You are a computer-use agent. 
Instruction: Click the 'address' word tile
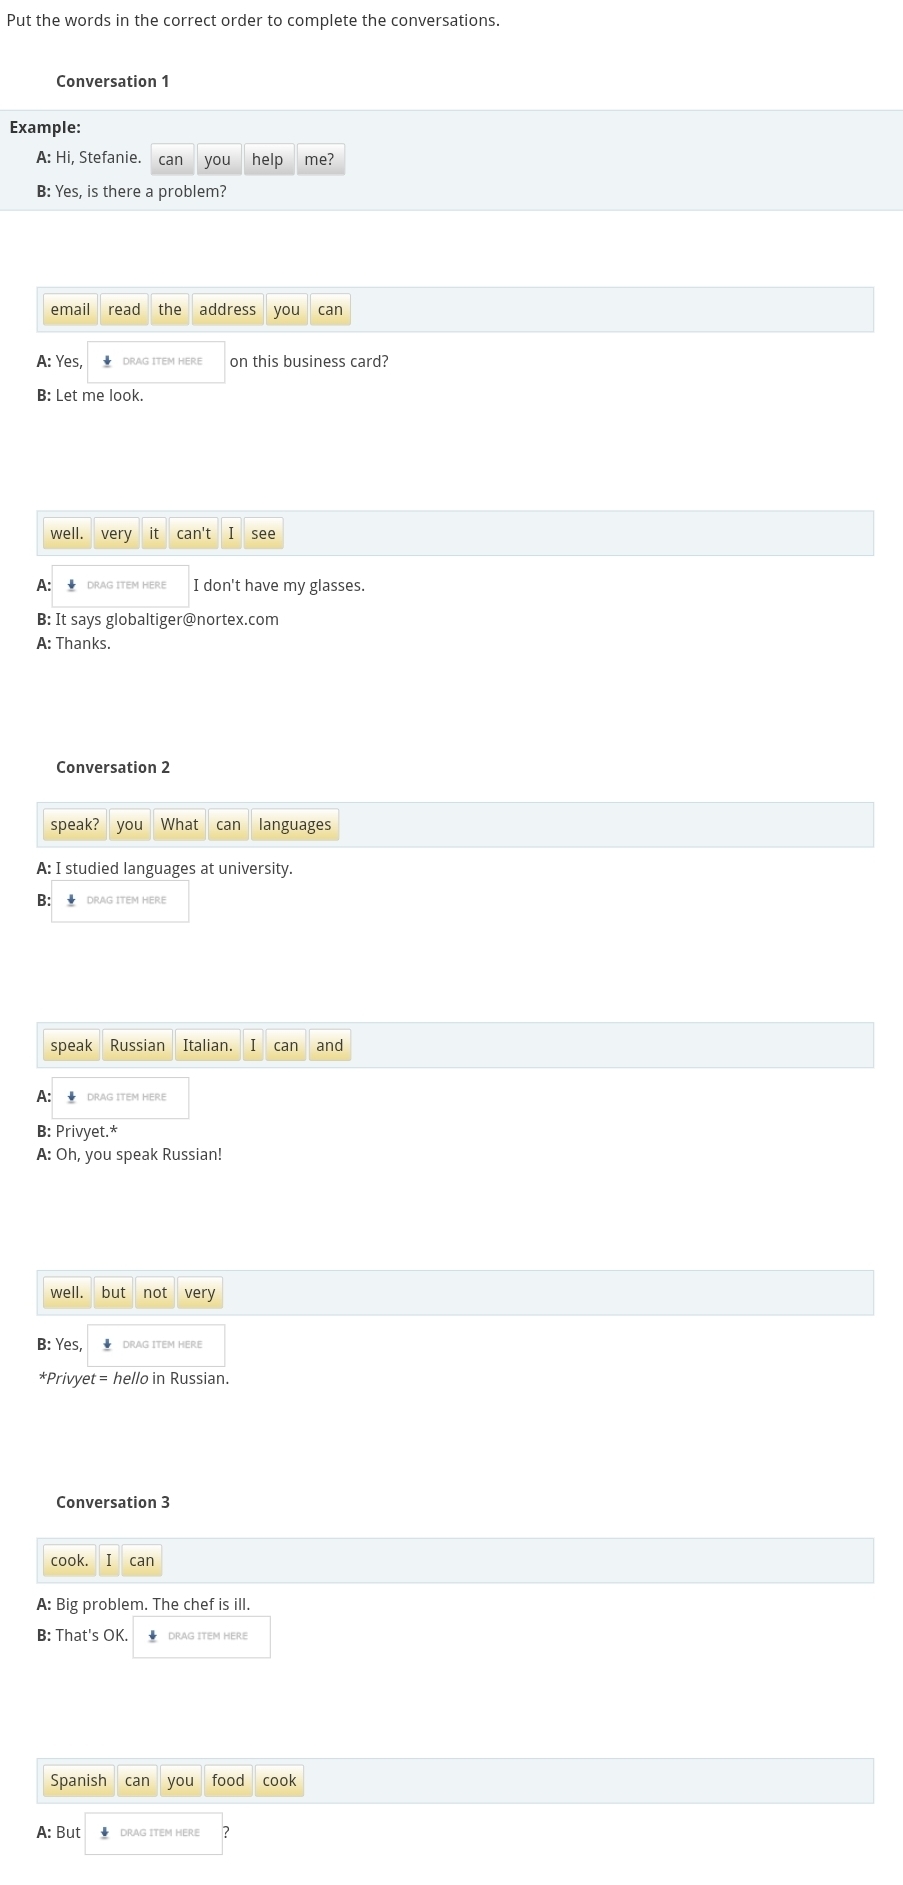click(228, 310)
